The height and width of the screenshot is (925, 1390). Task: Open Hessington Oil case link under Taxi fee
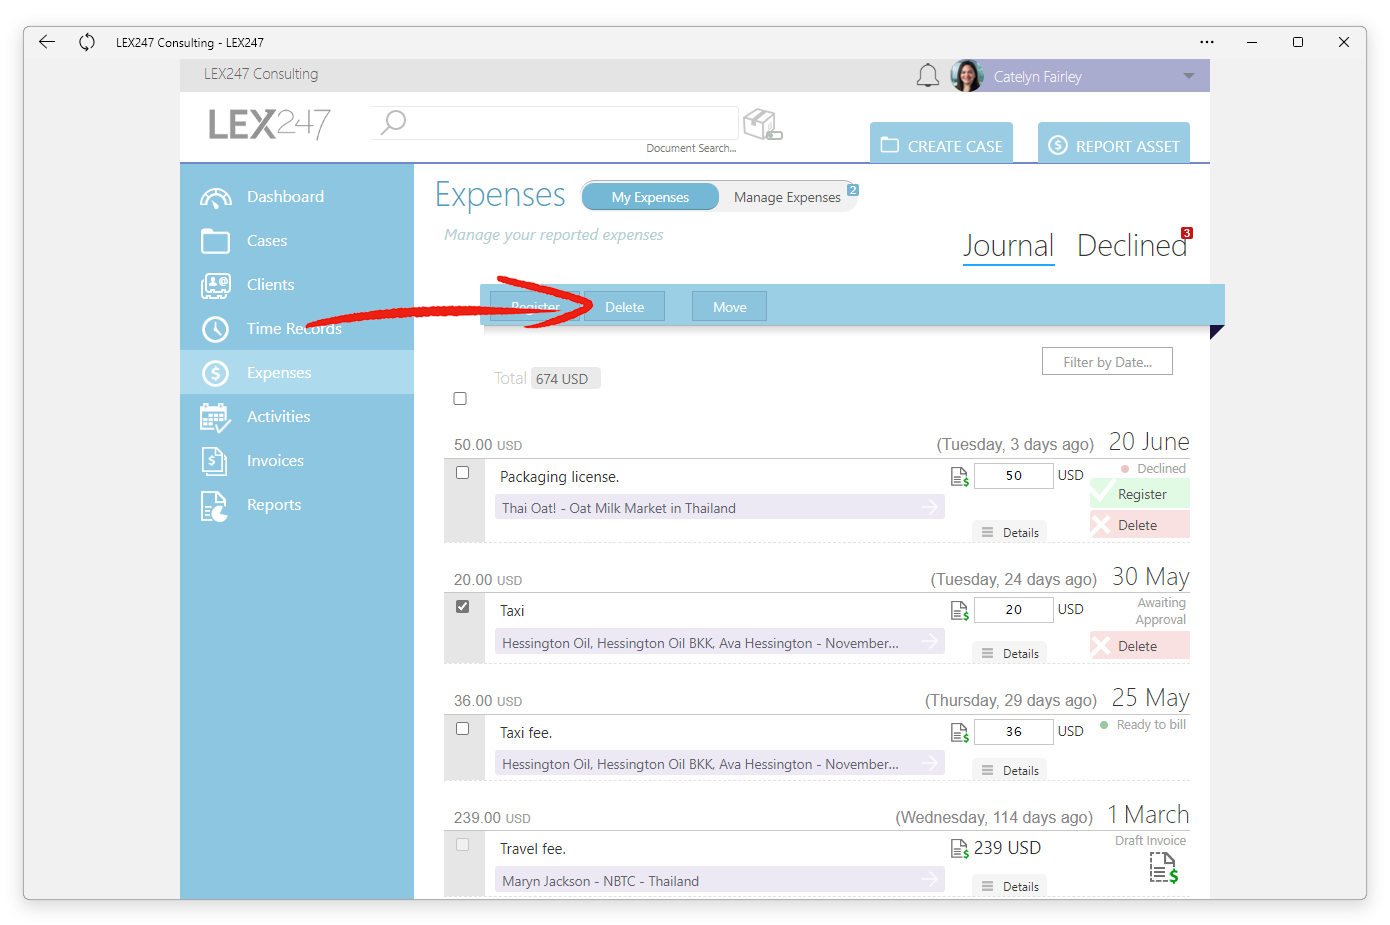[x=718, y=763]
